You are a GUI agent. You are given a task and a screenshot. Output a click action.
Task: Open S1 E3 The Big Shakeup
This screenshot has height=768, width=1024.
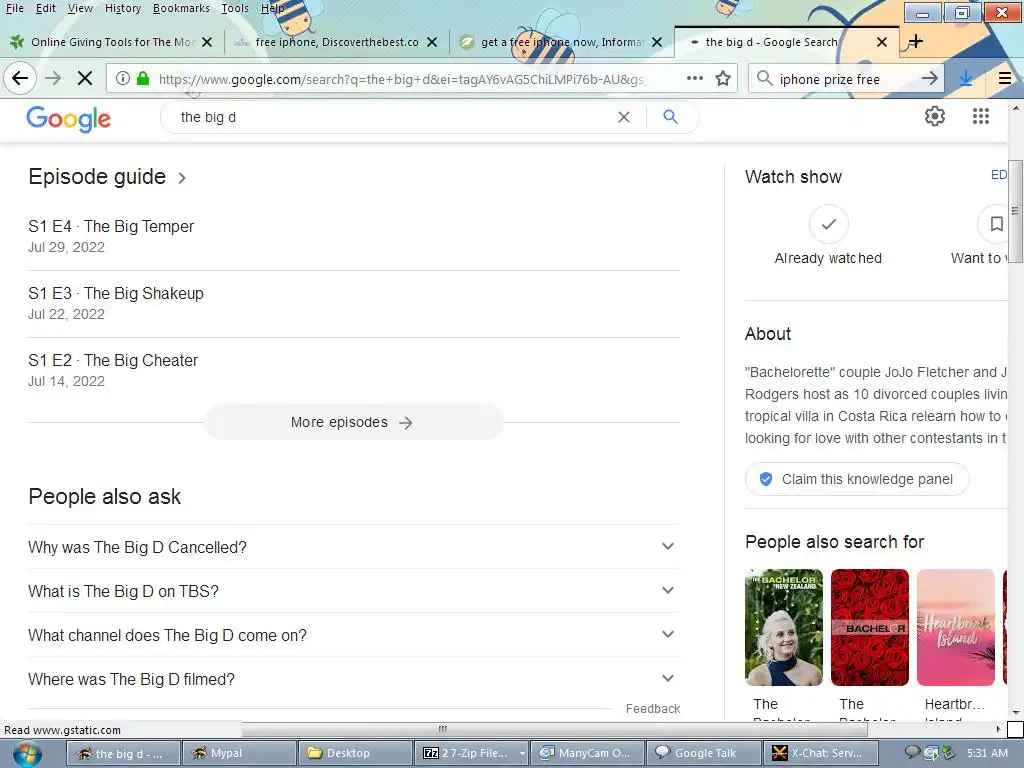click(x=116, y=294)
